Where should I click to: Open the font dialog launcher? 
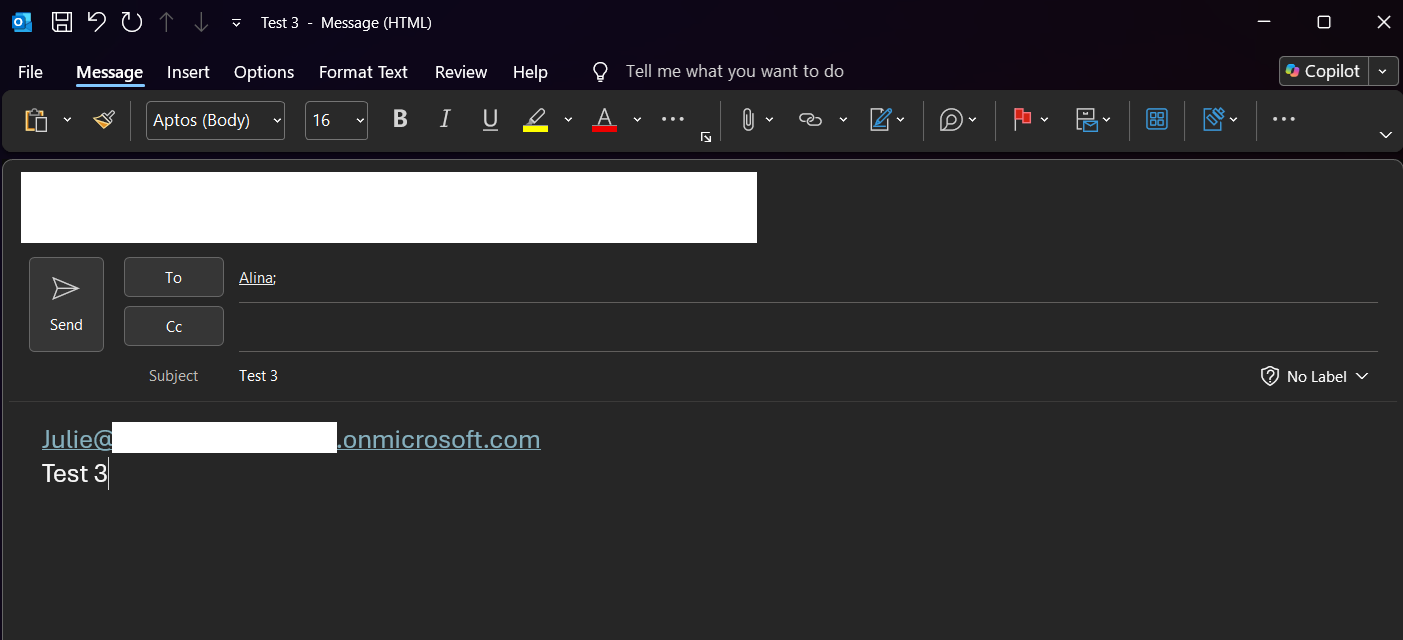[x=706, y=137]
